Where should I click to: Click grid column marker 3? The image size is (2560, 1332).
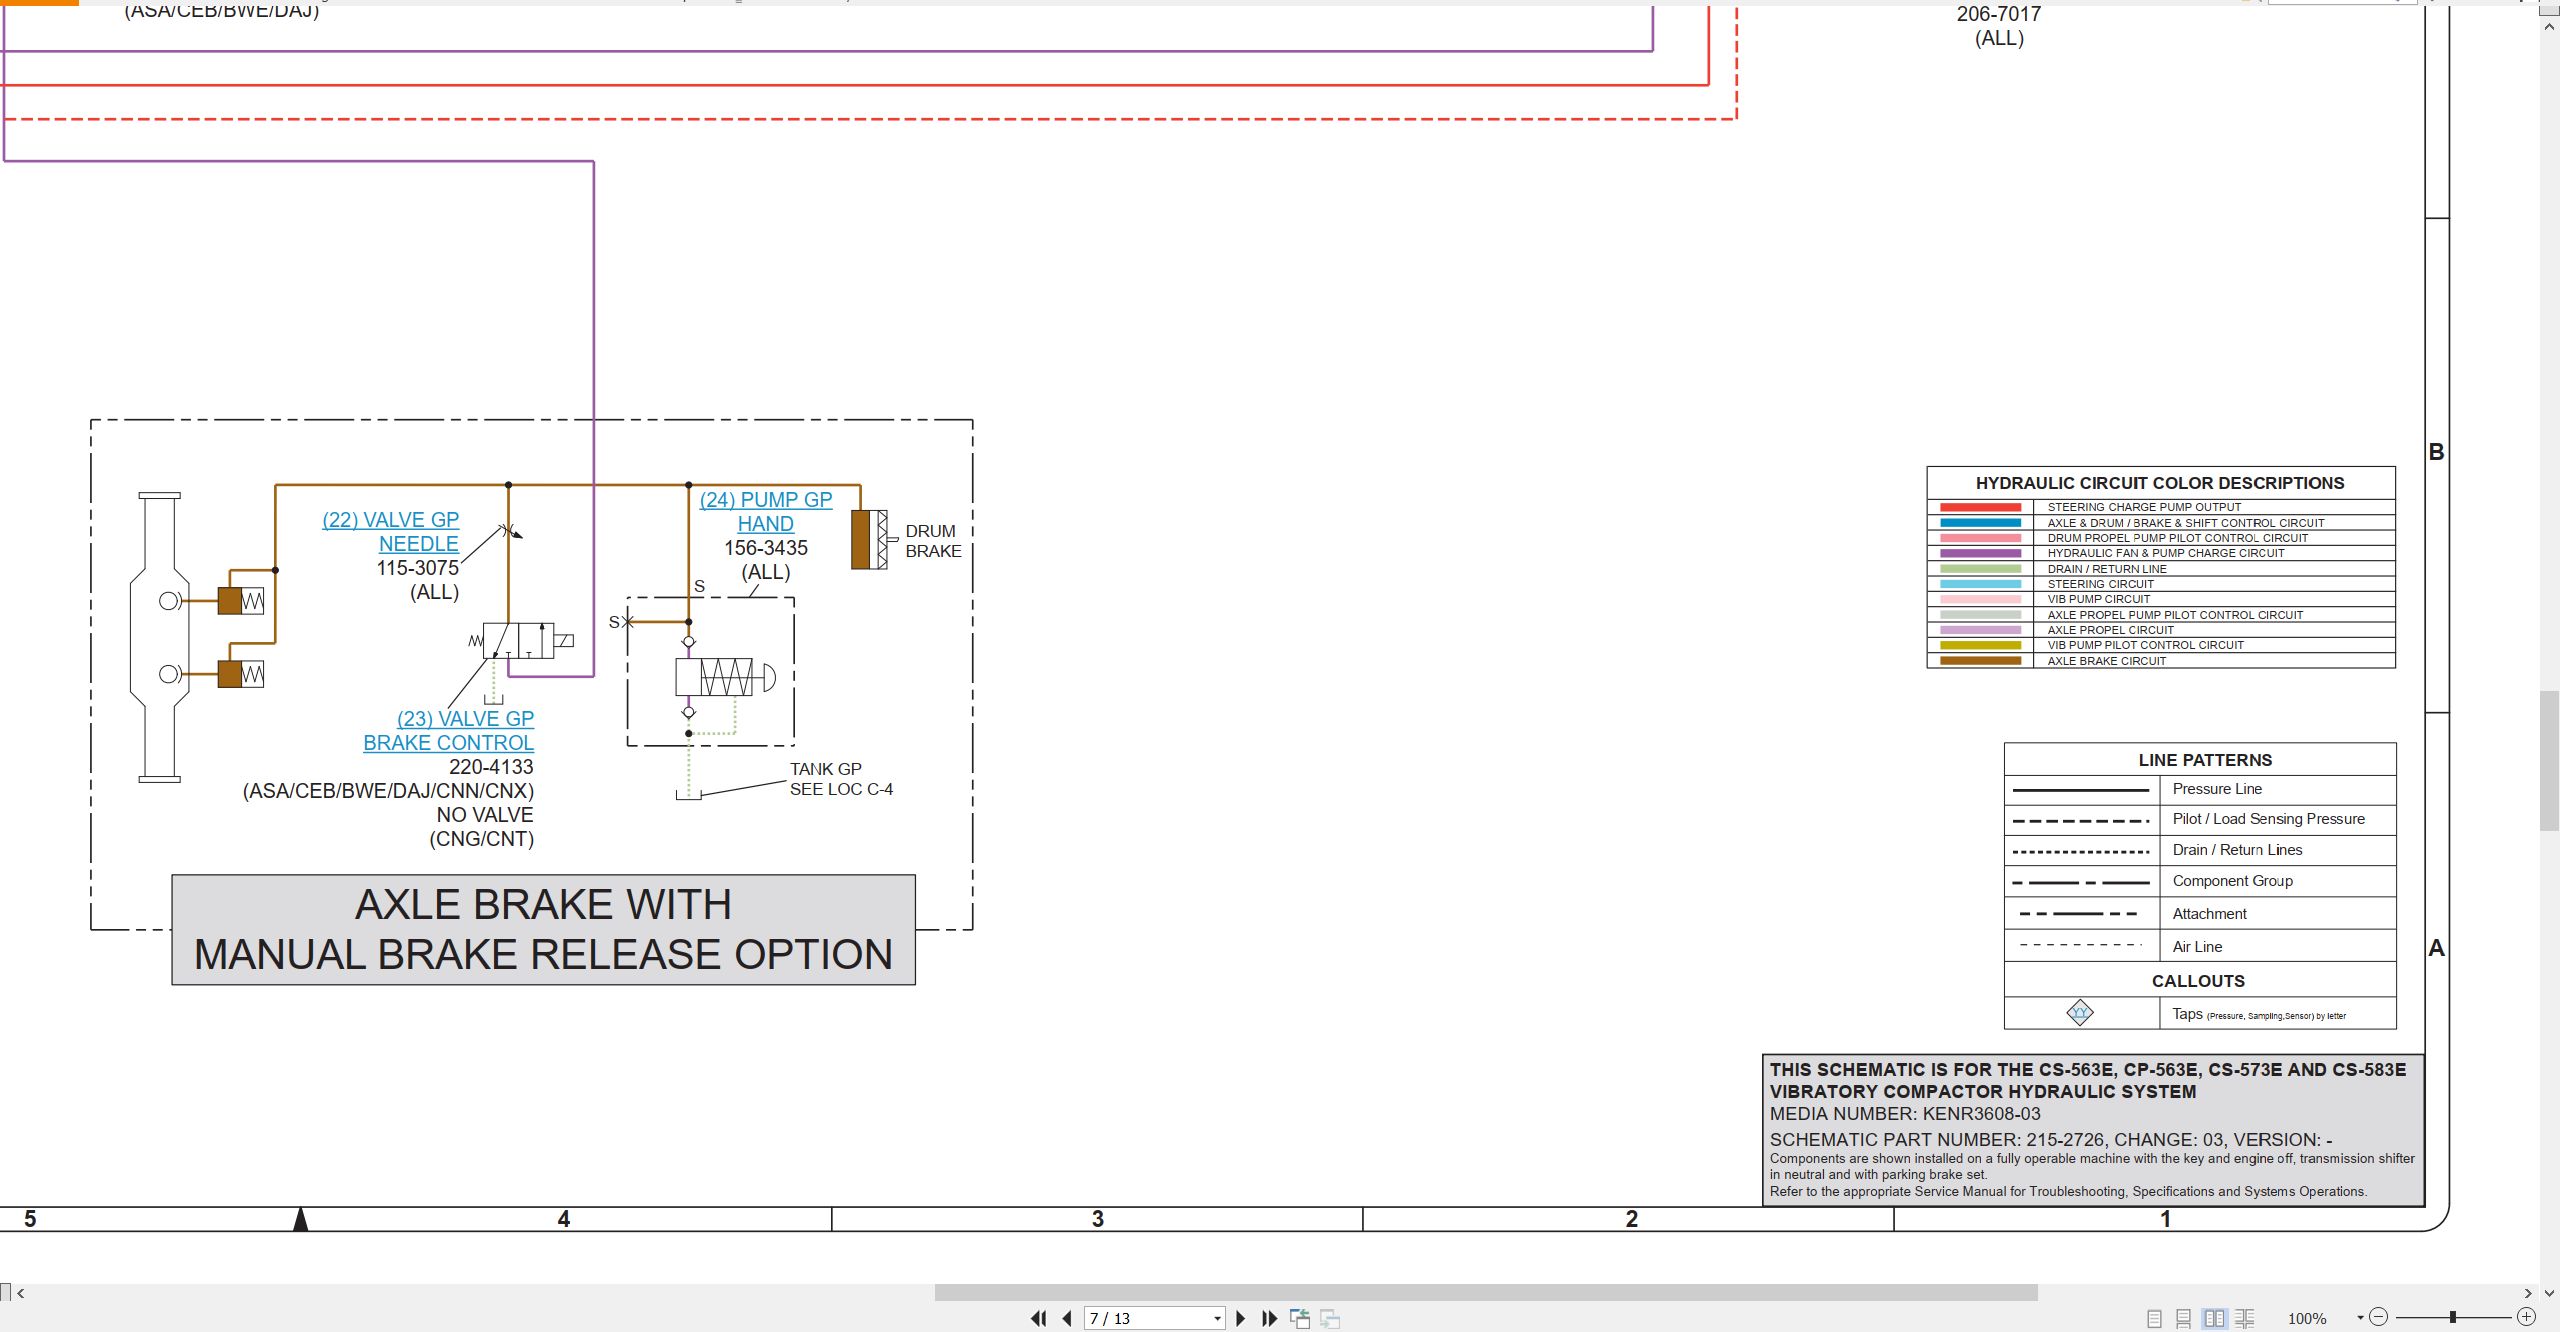1097,1219
